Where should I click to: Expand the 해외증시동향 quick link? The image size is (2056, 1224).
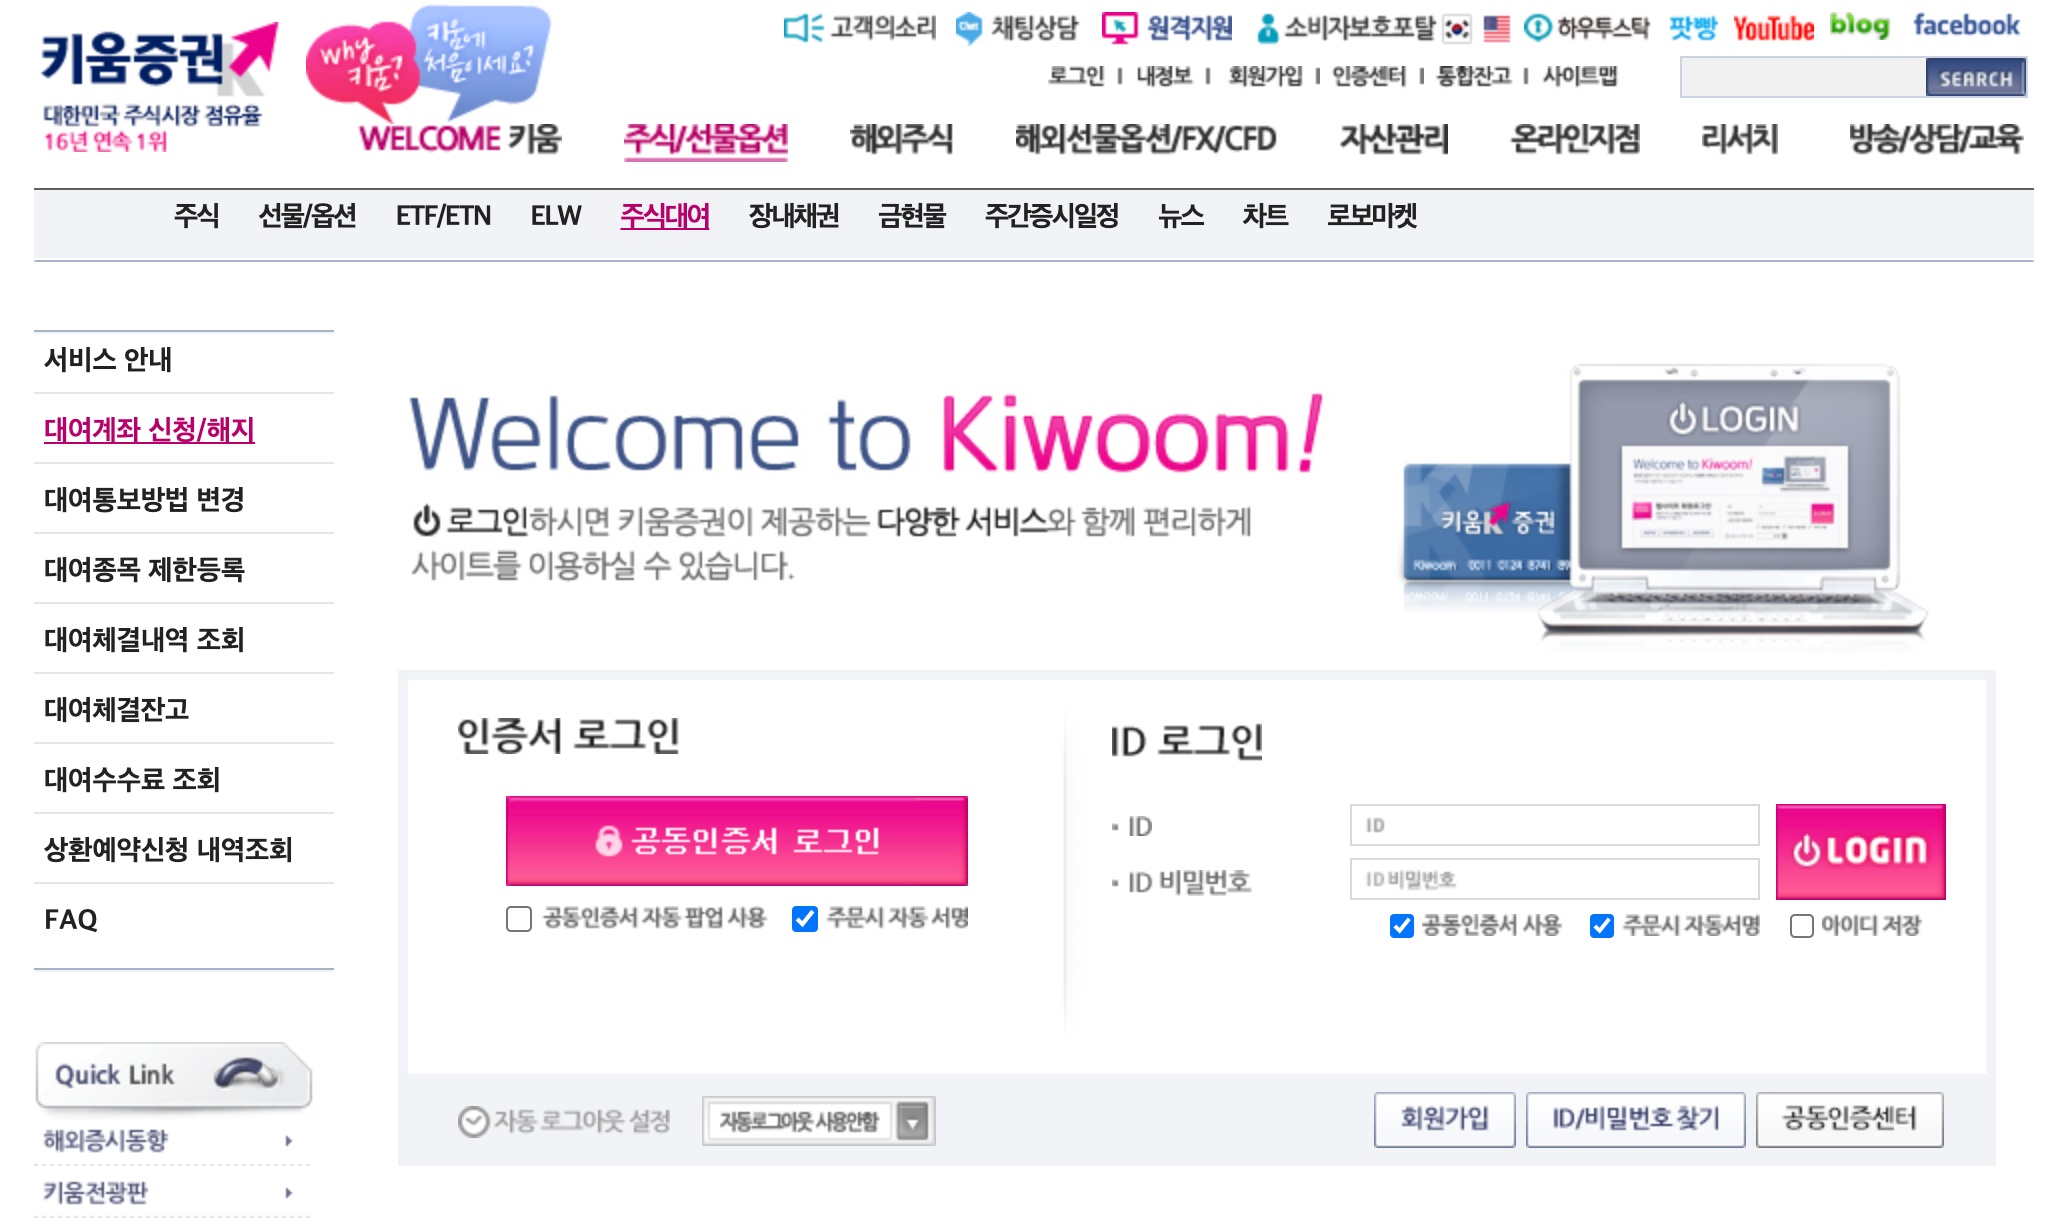point(170,1140)
